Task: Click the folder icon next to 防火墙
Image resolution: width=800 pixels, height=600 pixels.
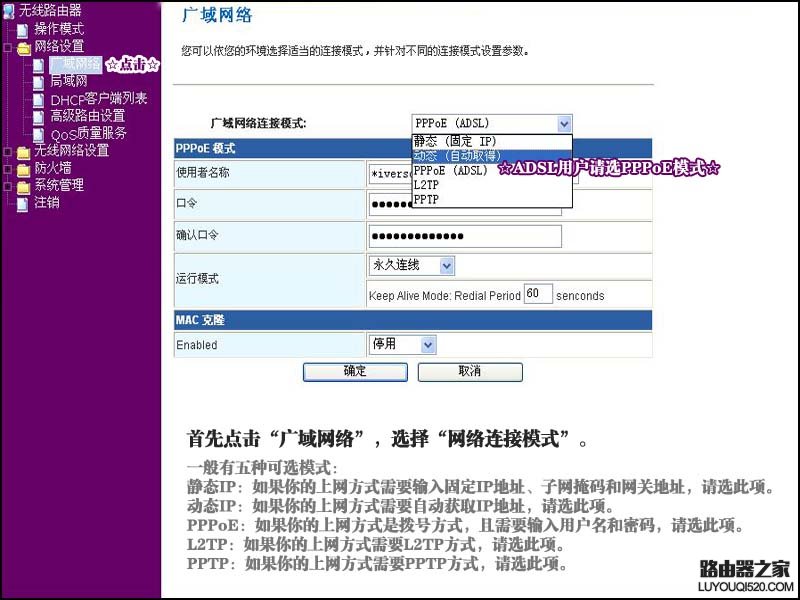Action: coord(23,167)
